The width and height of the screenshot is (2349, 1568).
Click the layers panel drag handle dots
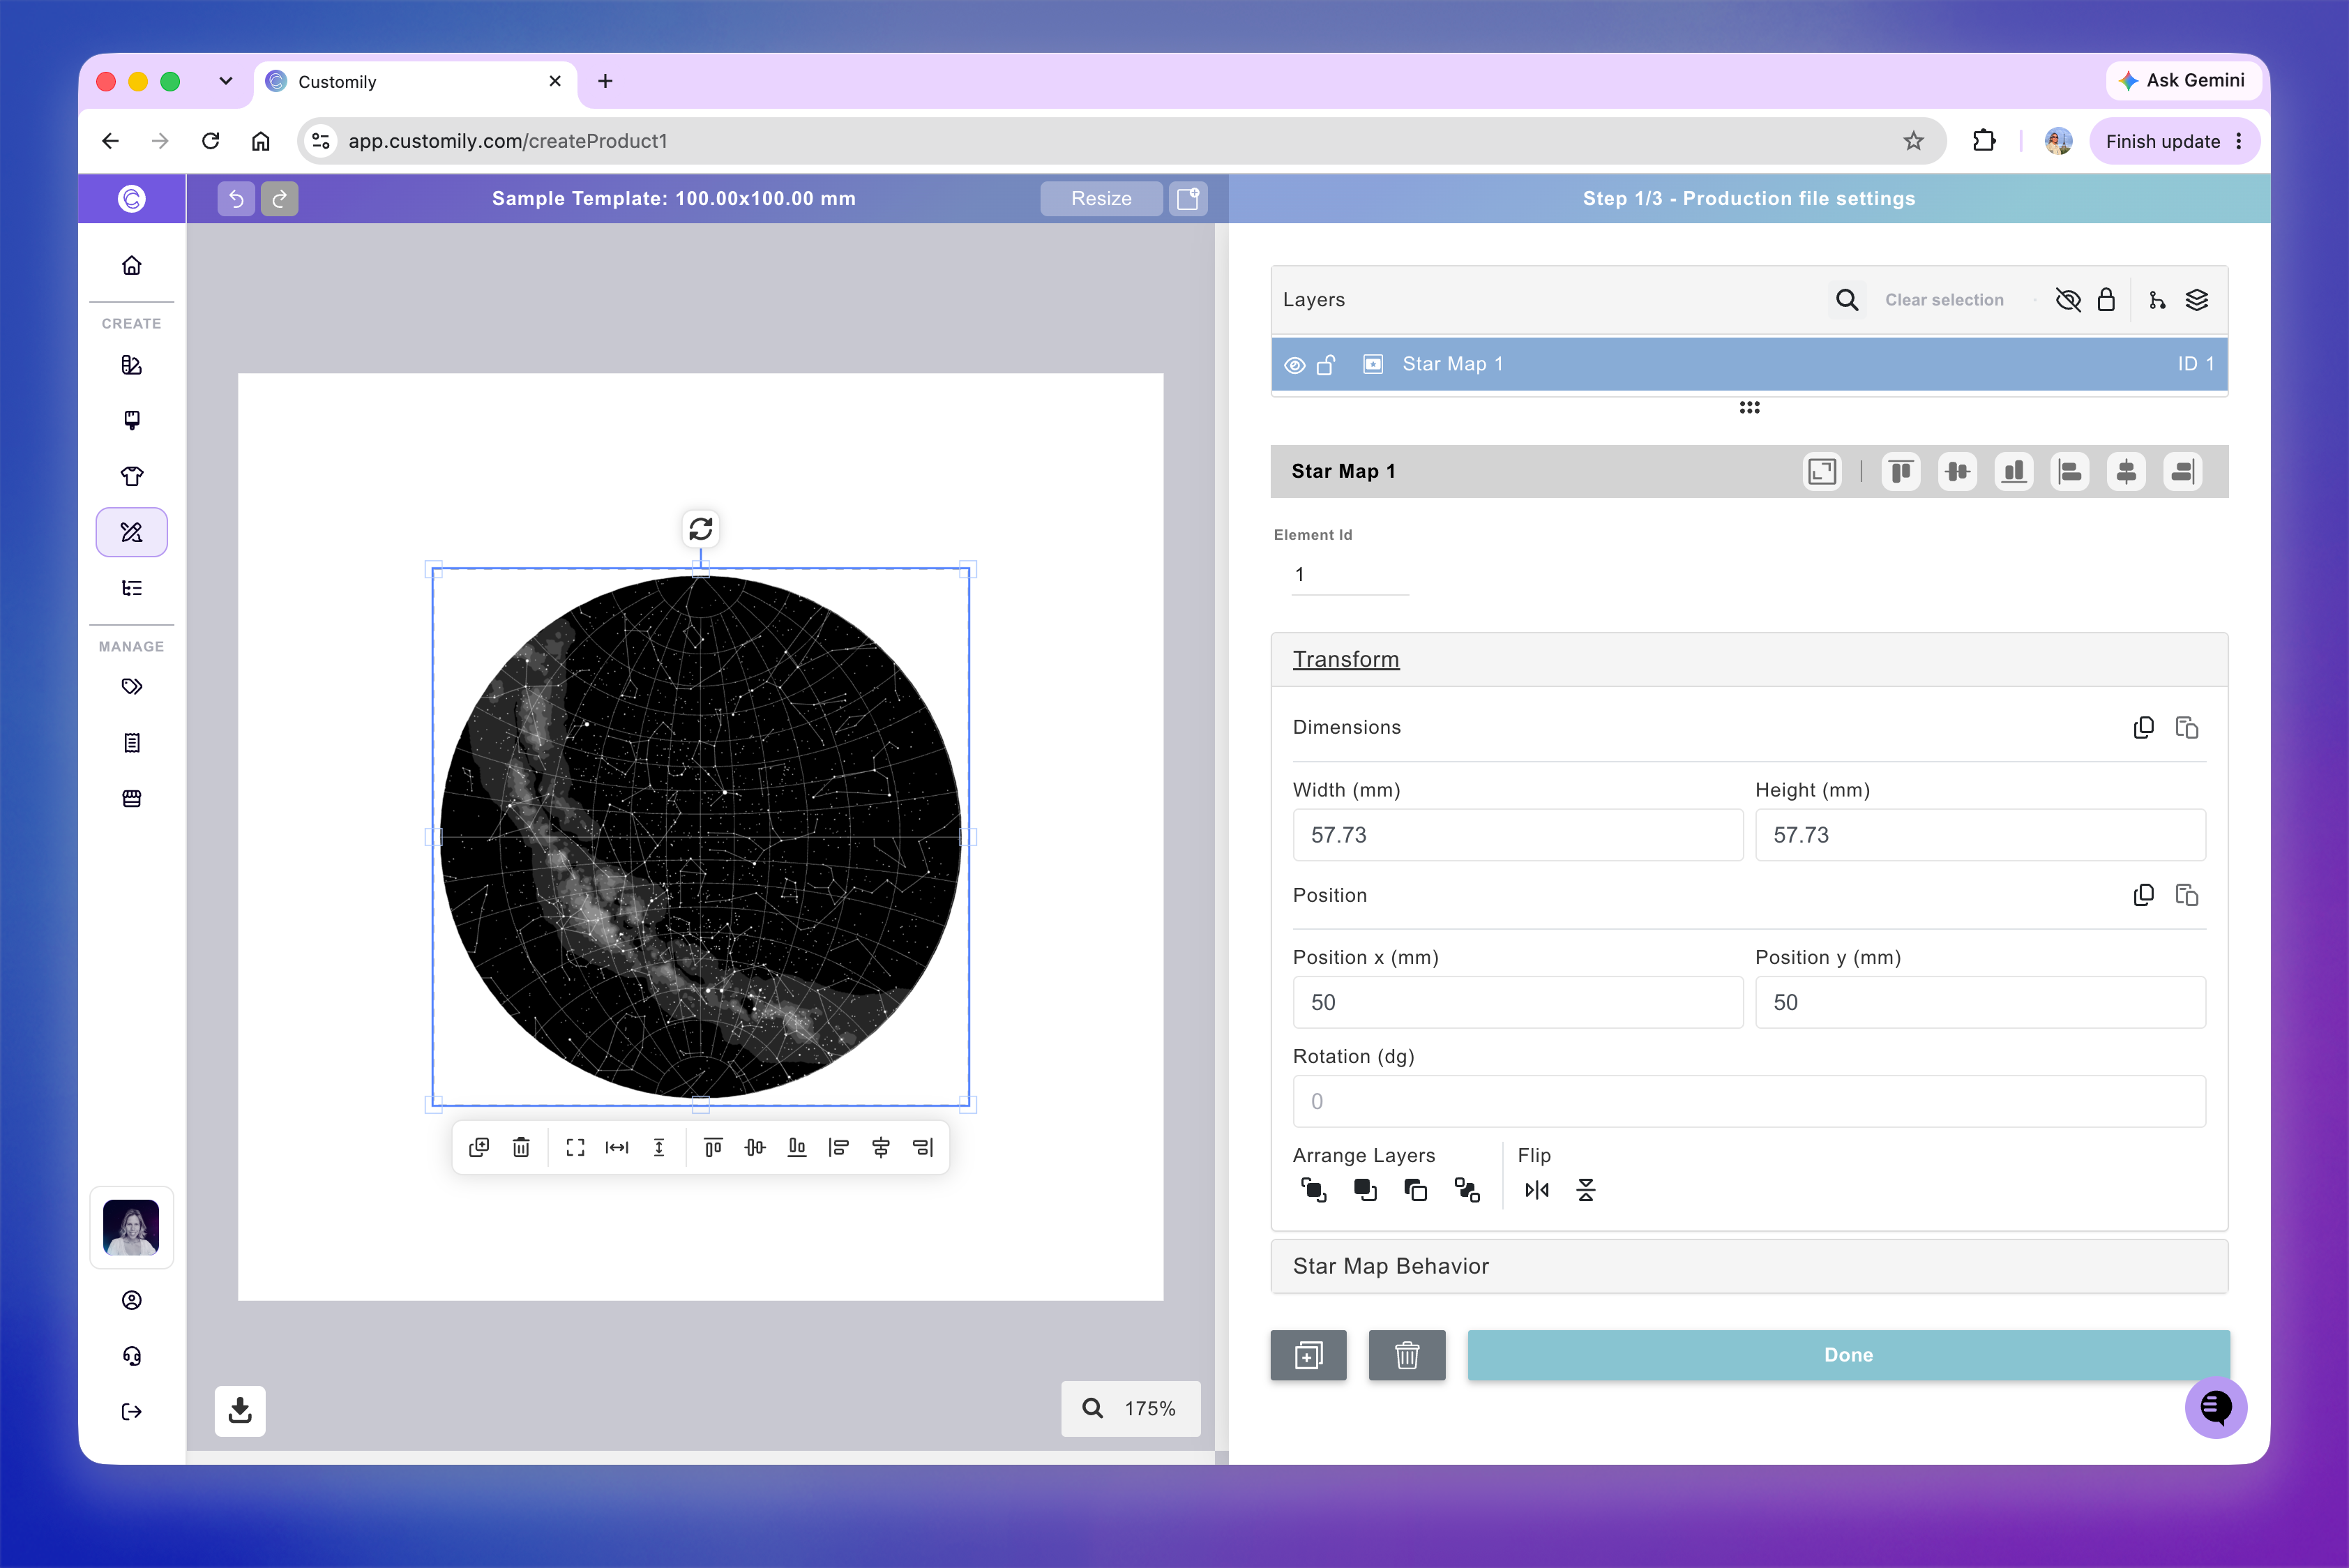(x=1749, y=407)
